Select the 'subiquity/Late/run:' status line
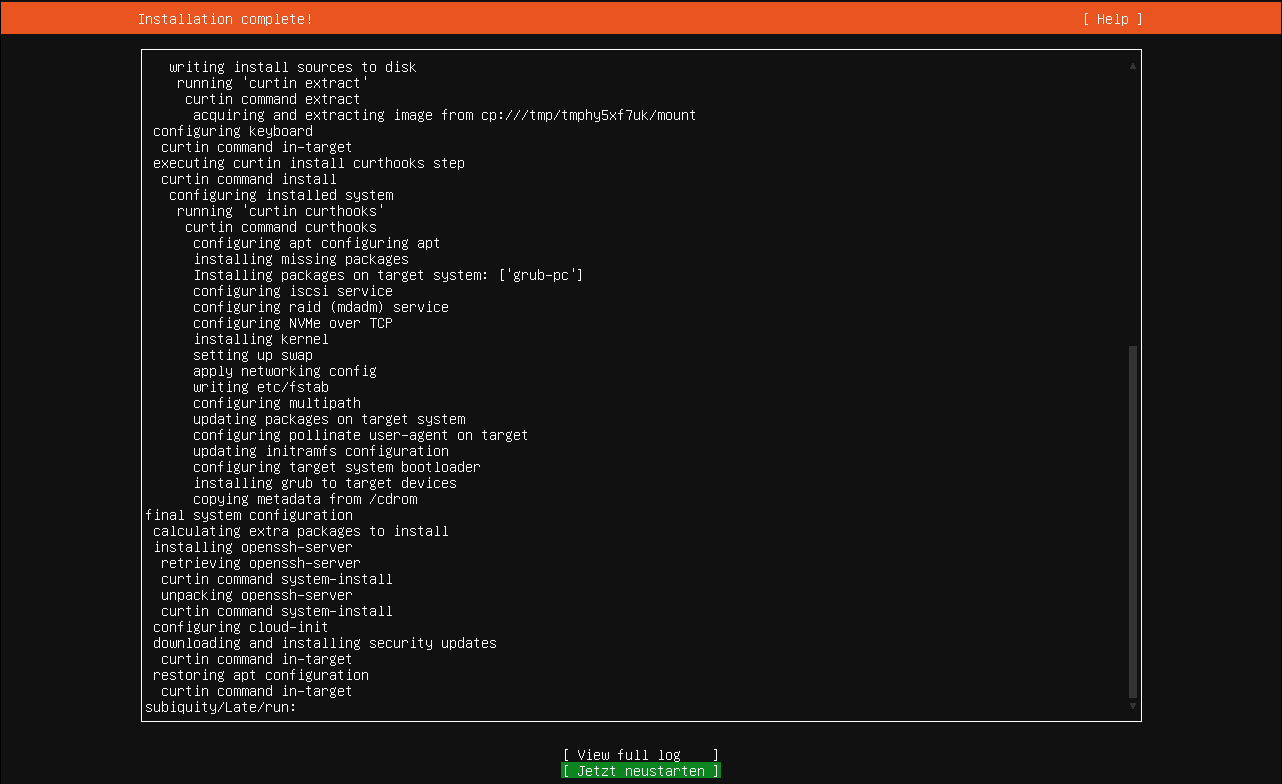Image resolution: width=1282 pixels, height=784 pixels. 220,706
